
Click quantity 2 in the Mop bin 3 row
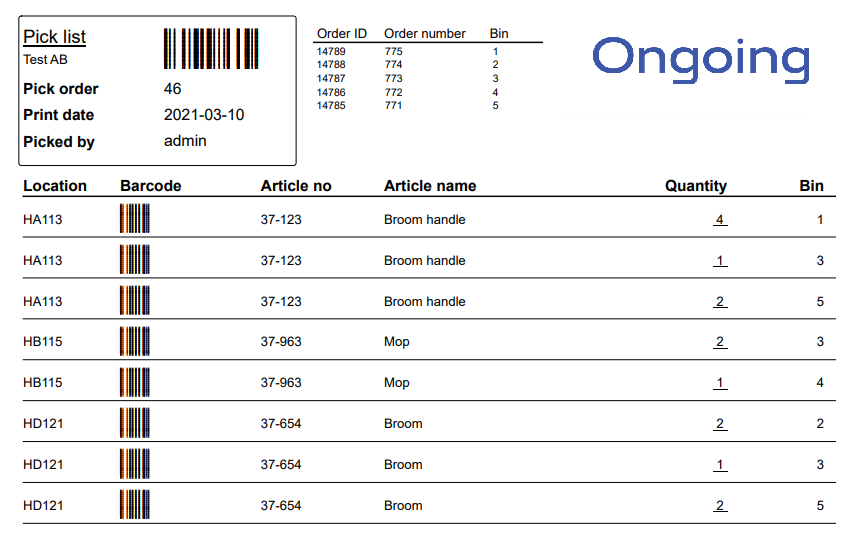coord(720,342)
